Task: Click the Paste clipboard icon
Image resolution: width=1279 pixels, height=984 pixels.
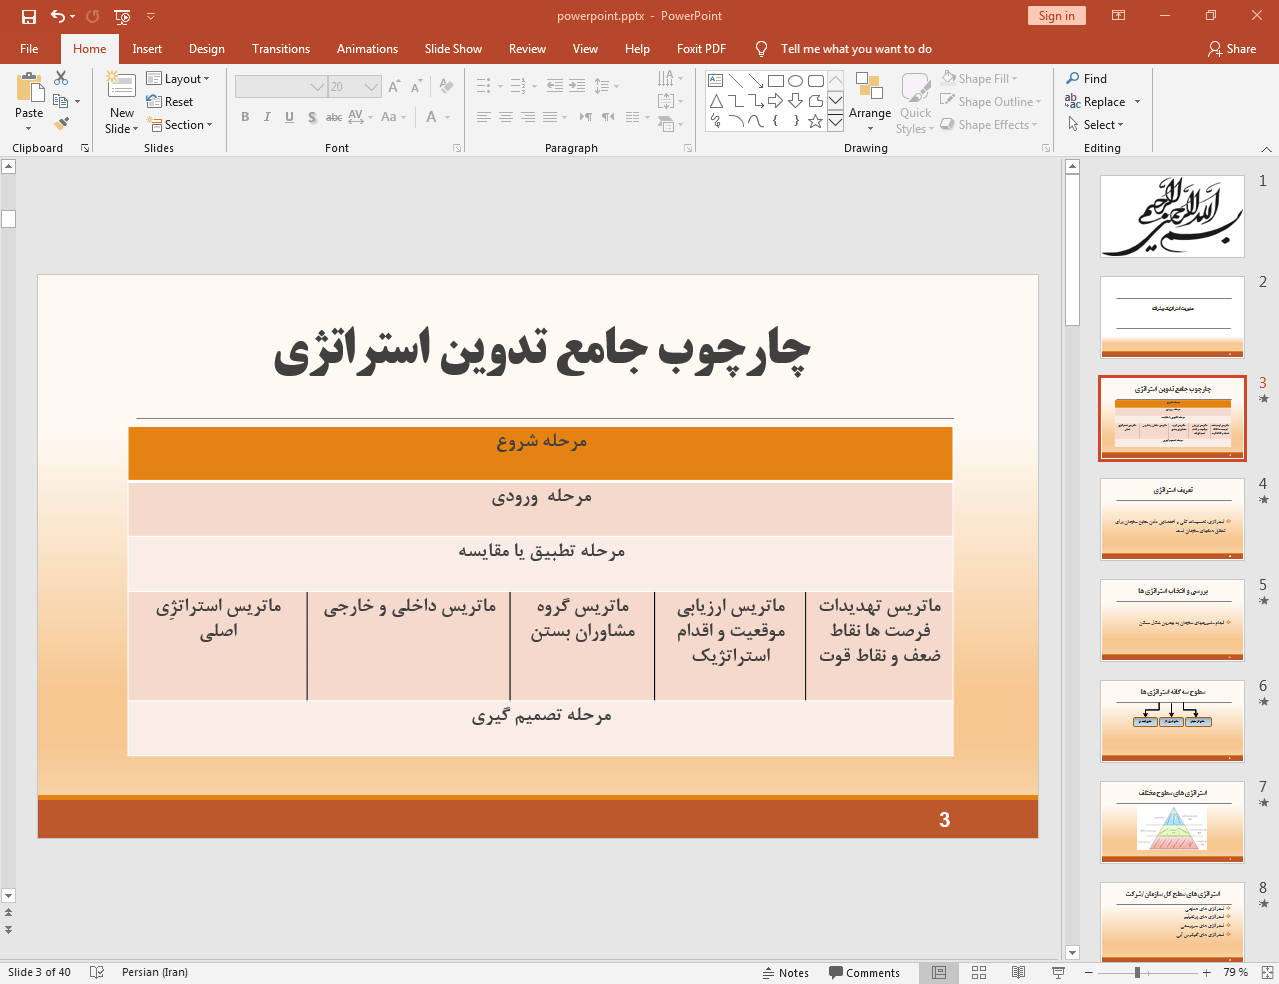Action: pos(29,89)
